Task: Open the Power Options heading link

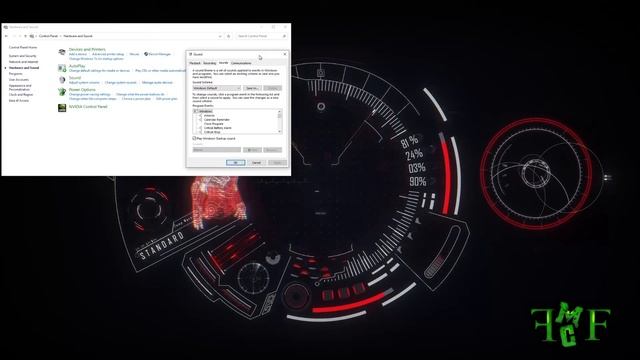Action: 82,90
